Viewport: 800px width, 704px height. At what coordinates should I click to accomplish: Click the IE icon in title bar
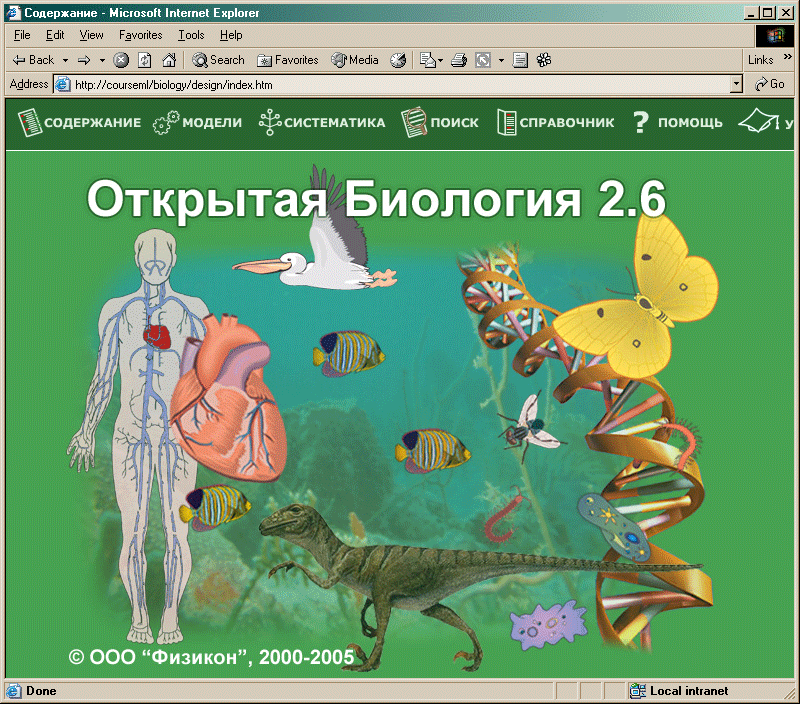point(13,13)
